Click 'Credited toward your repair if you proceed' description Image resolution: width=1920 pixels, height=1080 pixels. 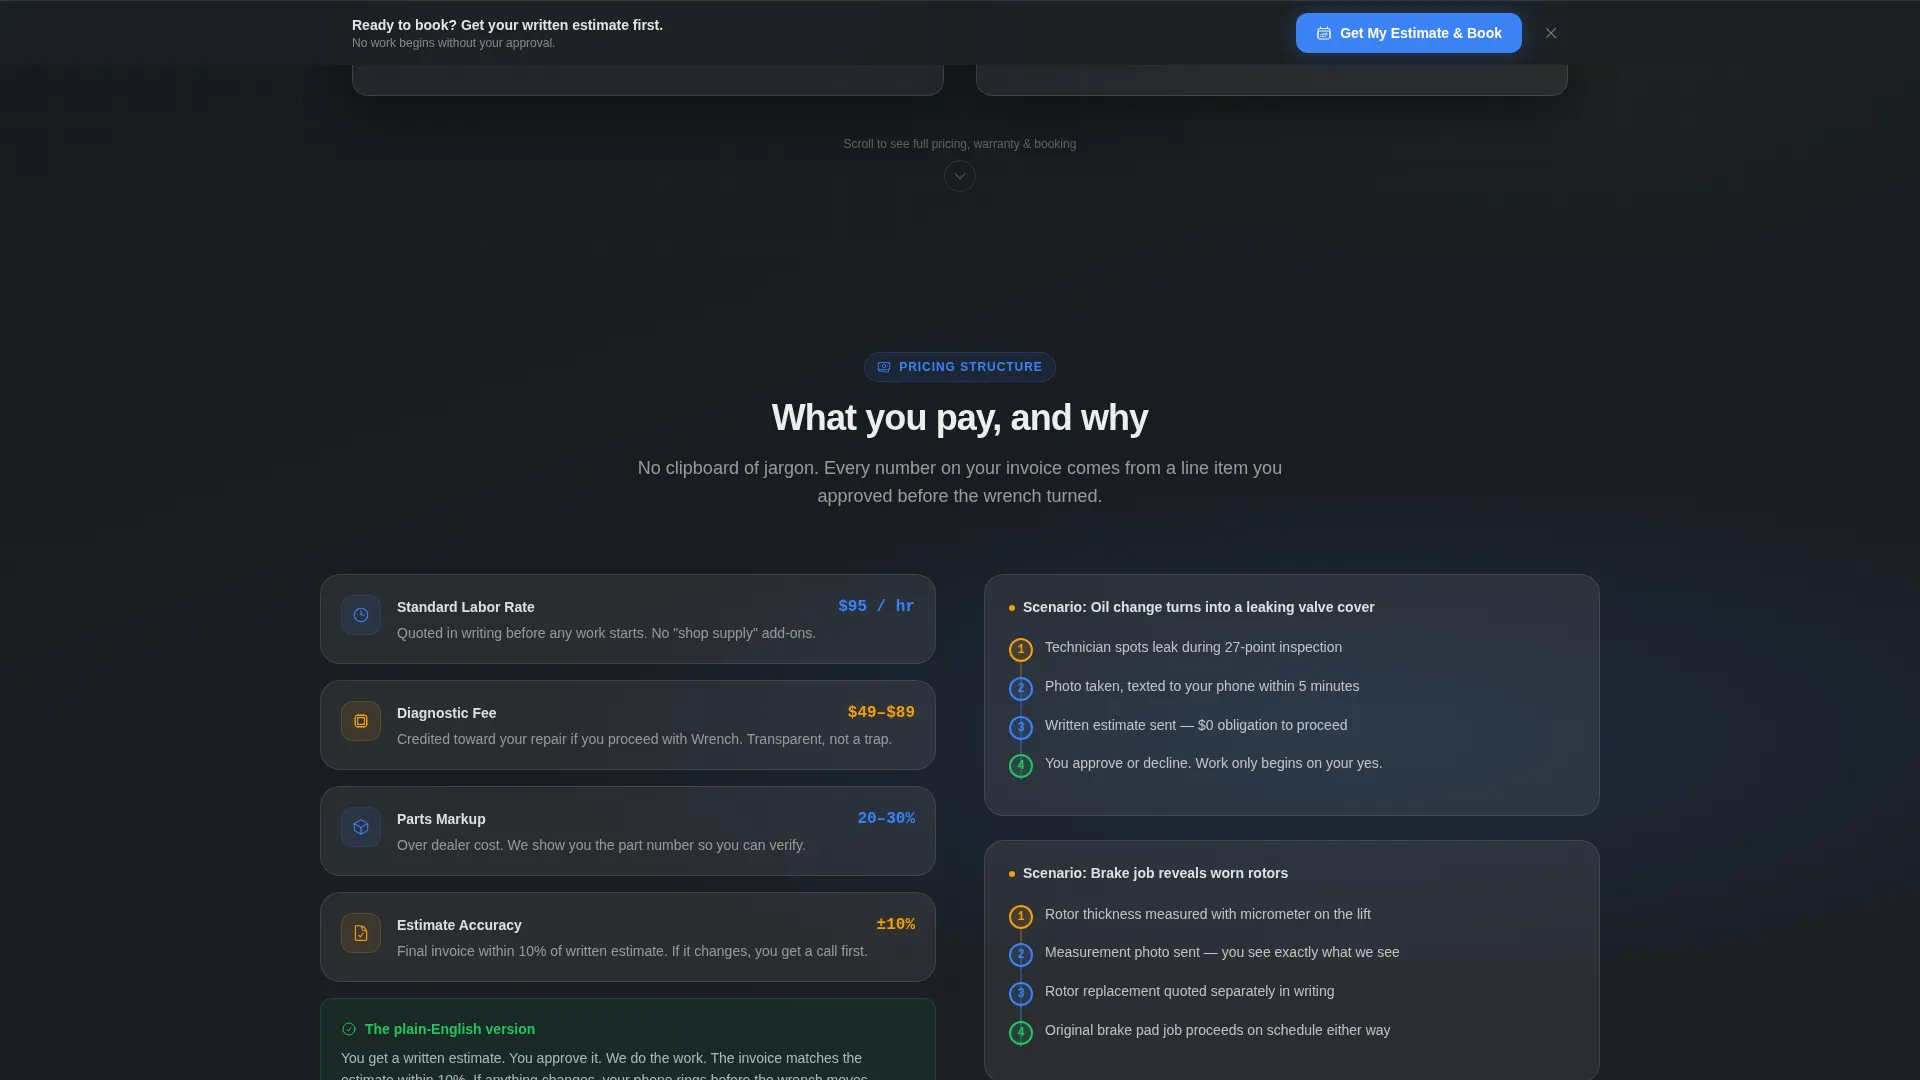[x=644, y=739]
